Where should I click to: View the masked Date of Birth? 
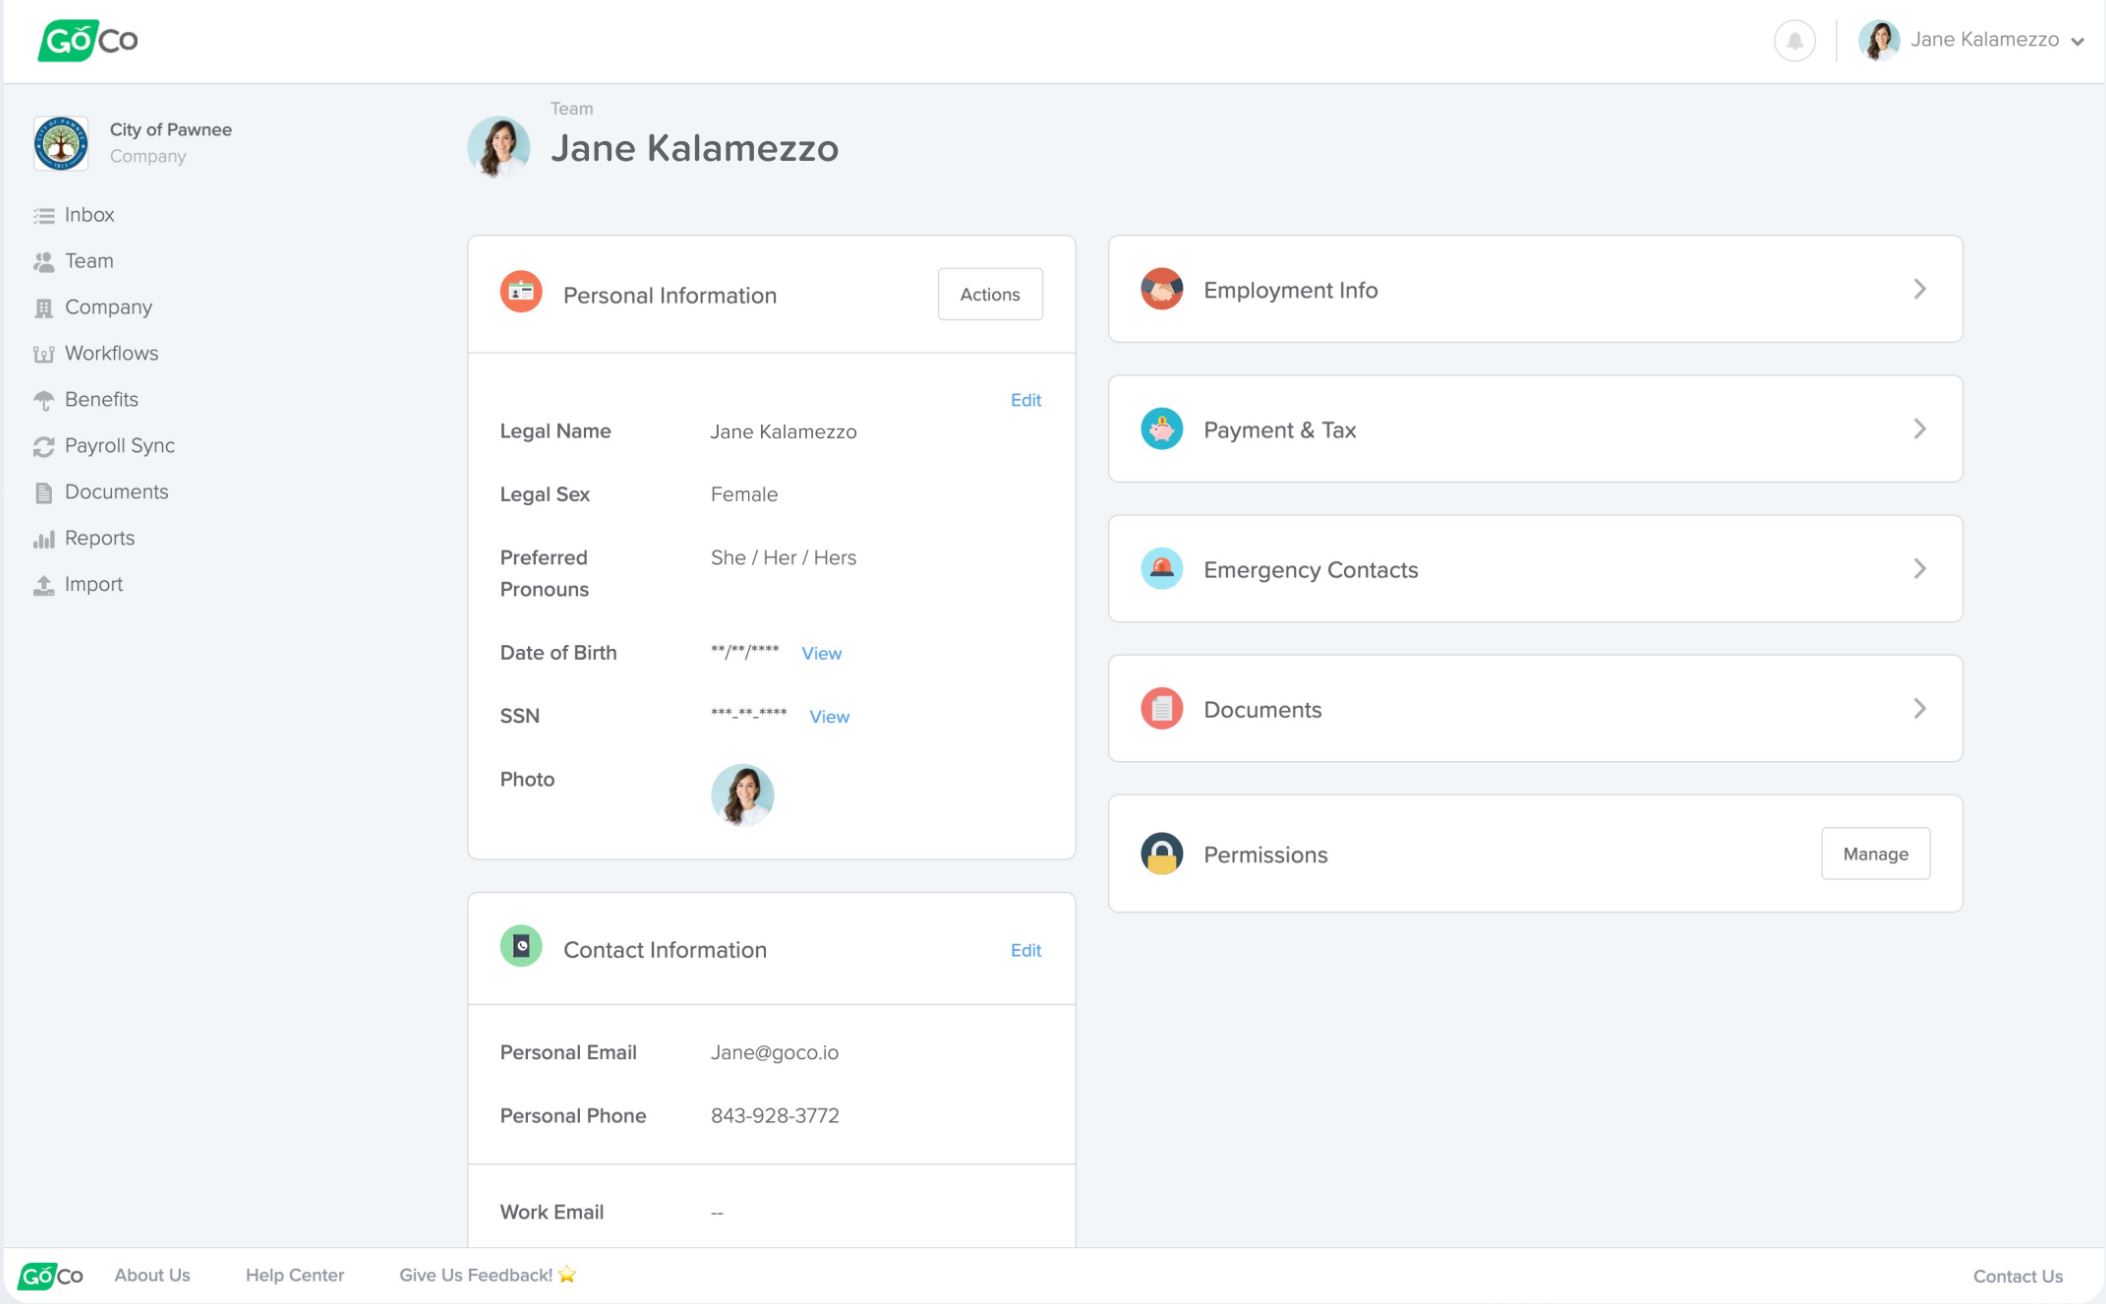822,652
